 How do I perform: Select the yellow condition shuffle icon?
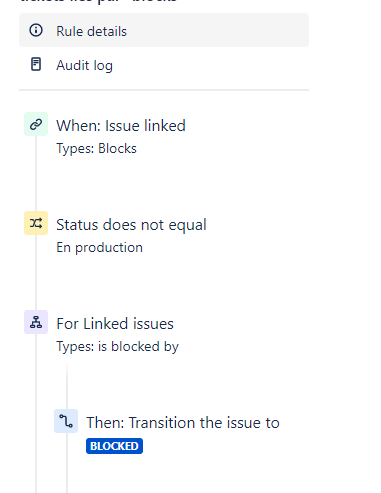(36, 223)
